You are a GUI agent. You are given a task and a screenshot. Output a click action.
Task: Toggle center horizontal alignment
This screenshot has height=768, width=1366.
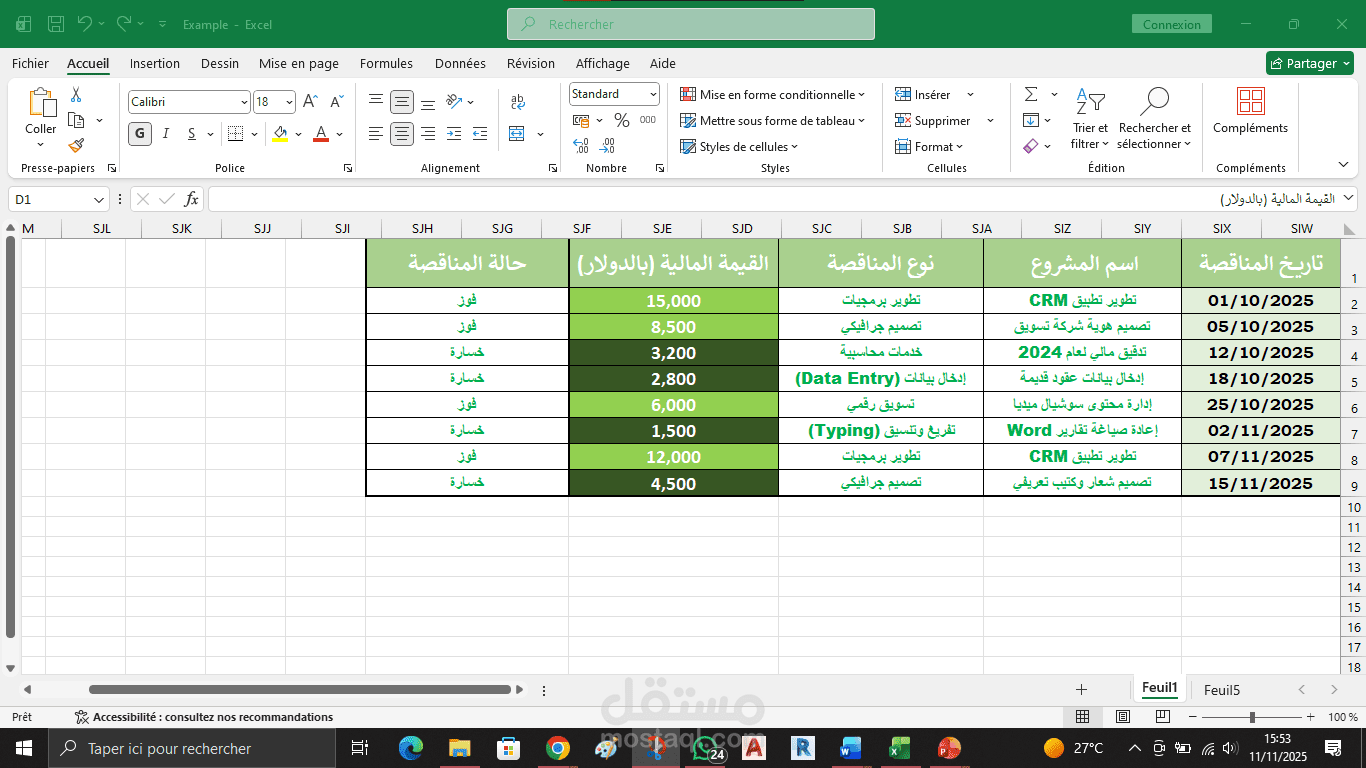pos(402,134)
